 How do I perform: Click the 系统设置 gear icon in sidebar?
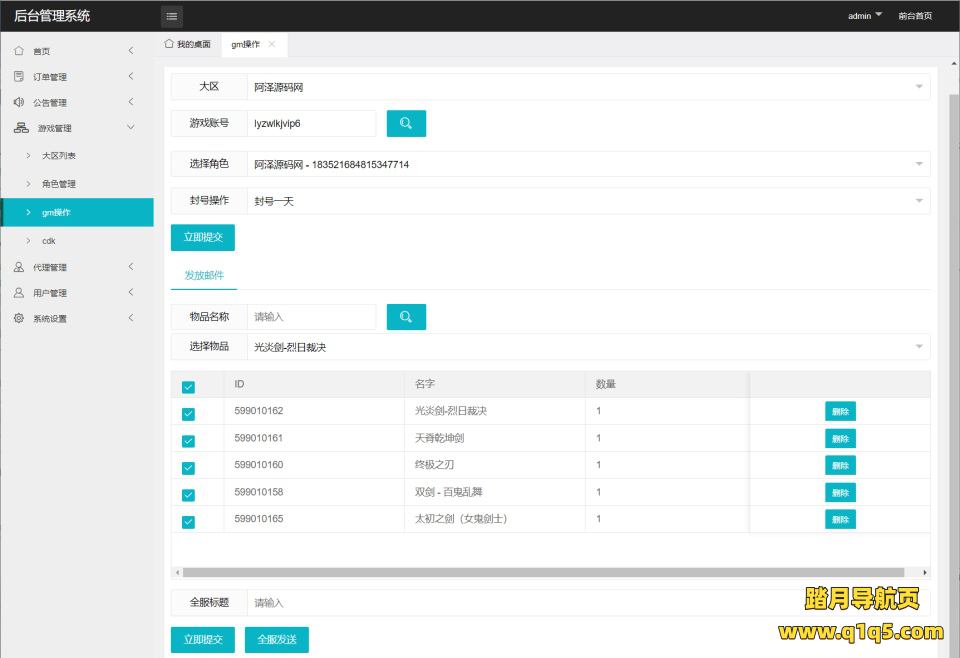(19, 319)
